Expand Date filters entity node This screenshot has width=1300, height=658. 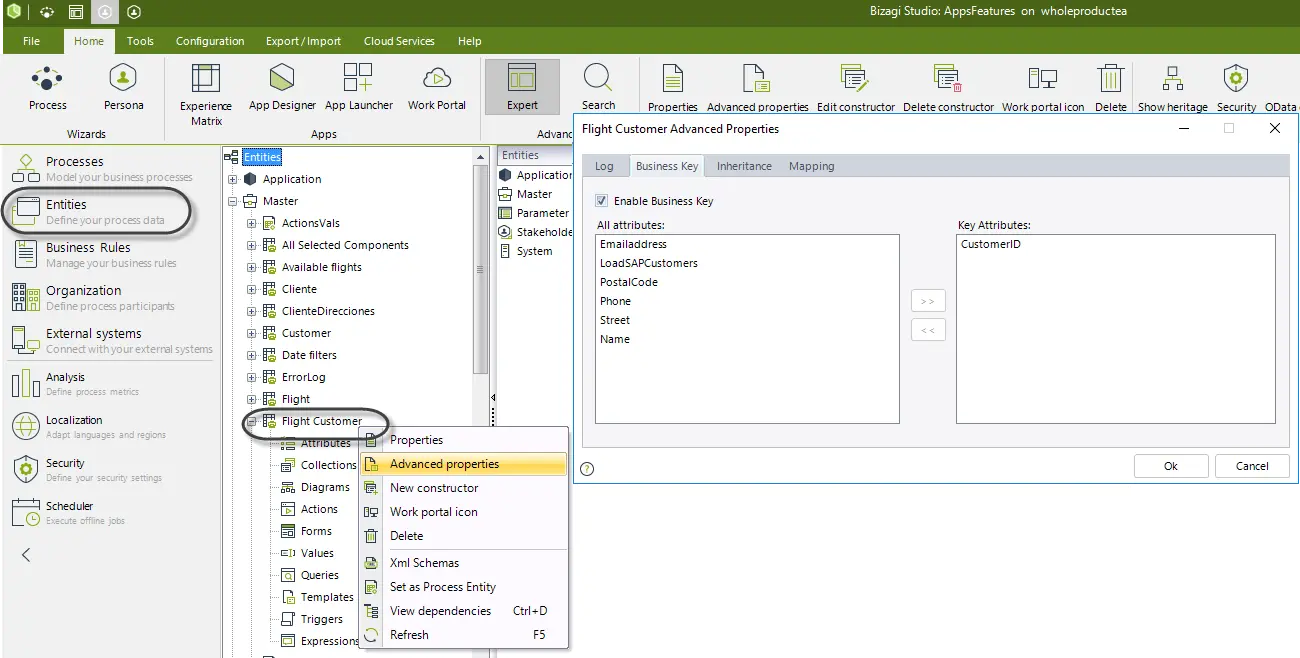click(x=252, y=356)
